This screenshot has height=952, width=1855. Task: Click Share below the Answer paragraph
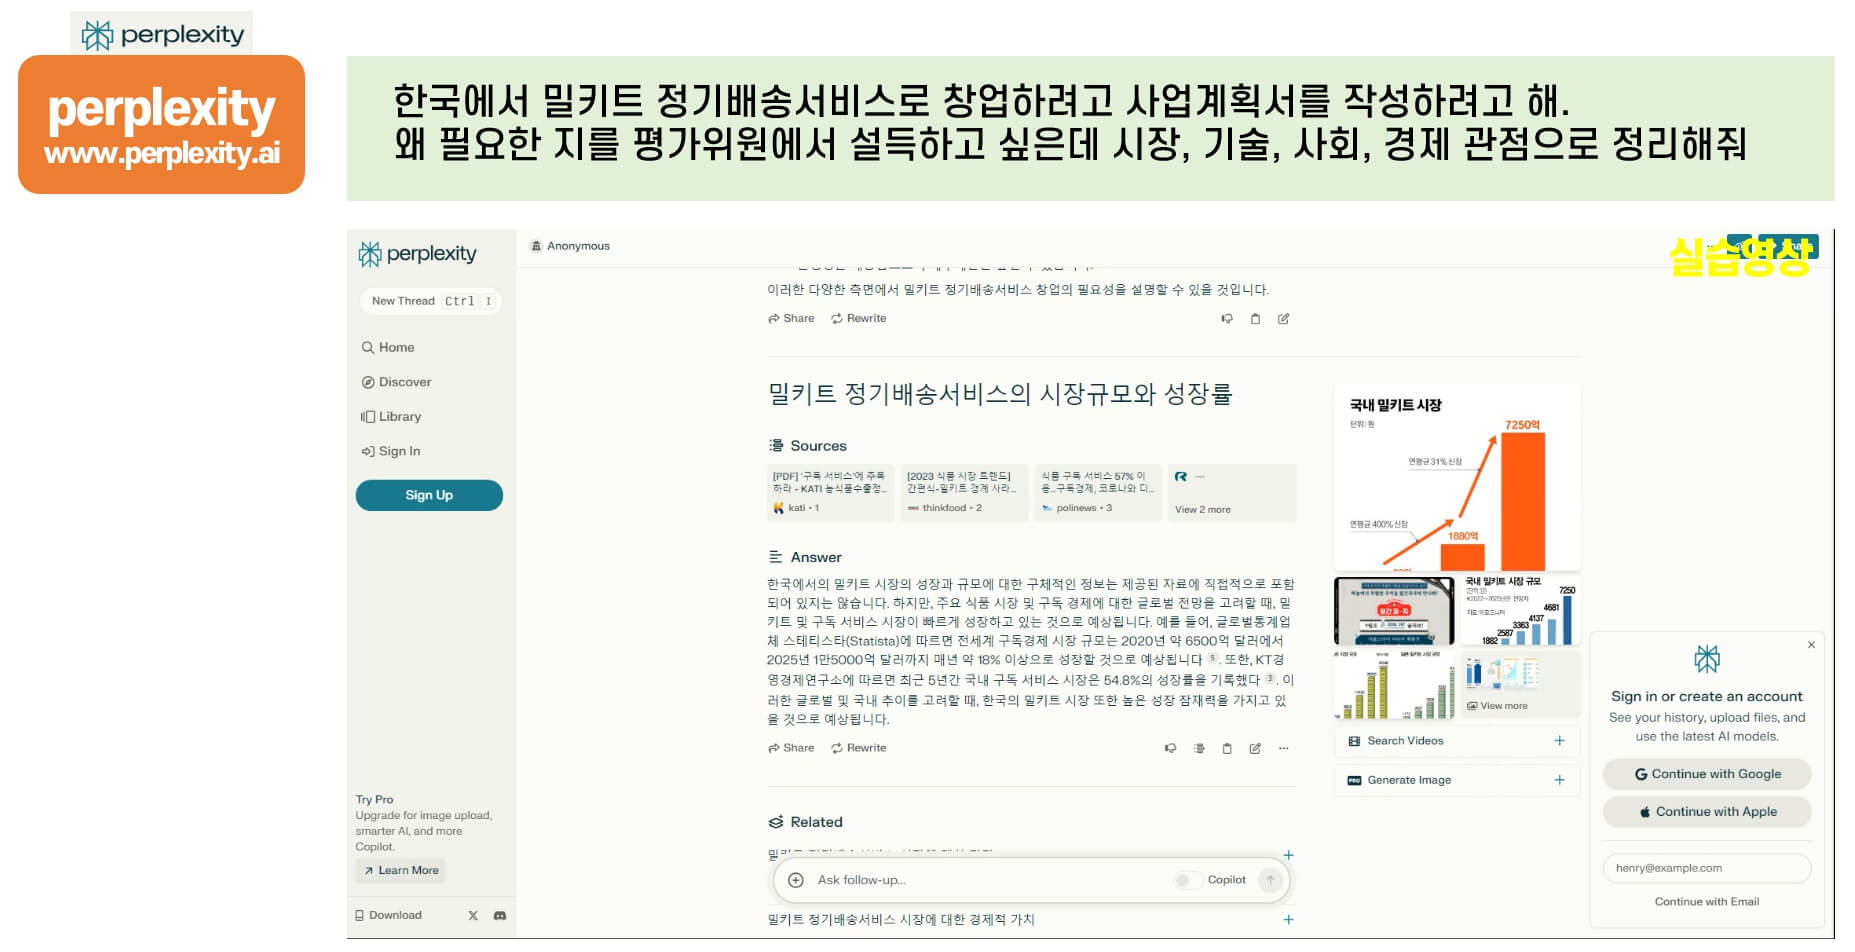click(x=791, y=748)
